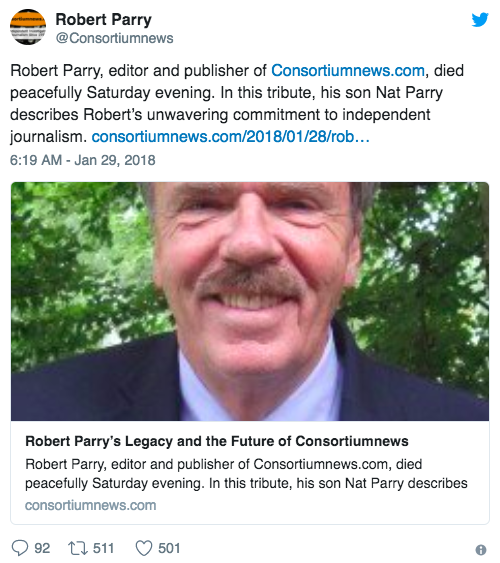The height and width of the screenshot is (563, 500).
Task: Click the Robert Parry display name
Action: (103, 19)
